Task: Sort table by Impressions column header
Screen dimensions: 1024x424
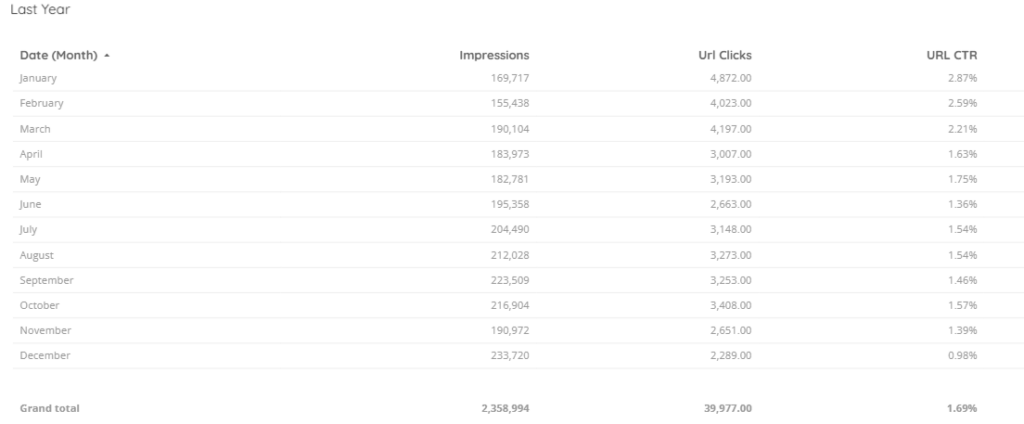Action: pyautogui.click(x=494, y=55)
